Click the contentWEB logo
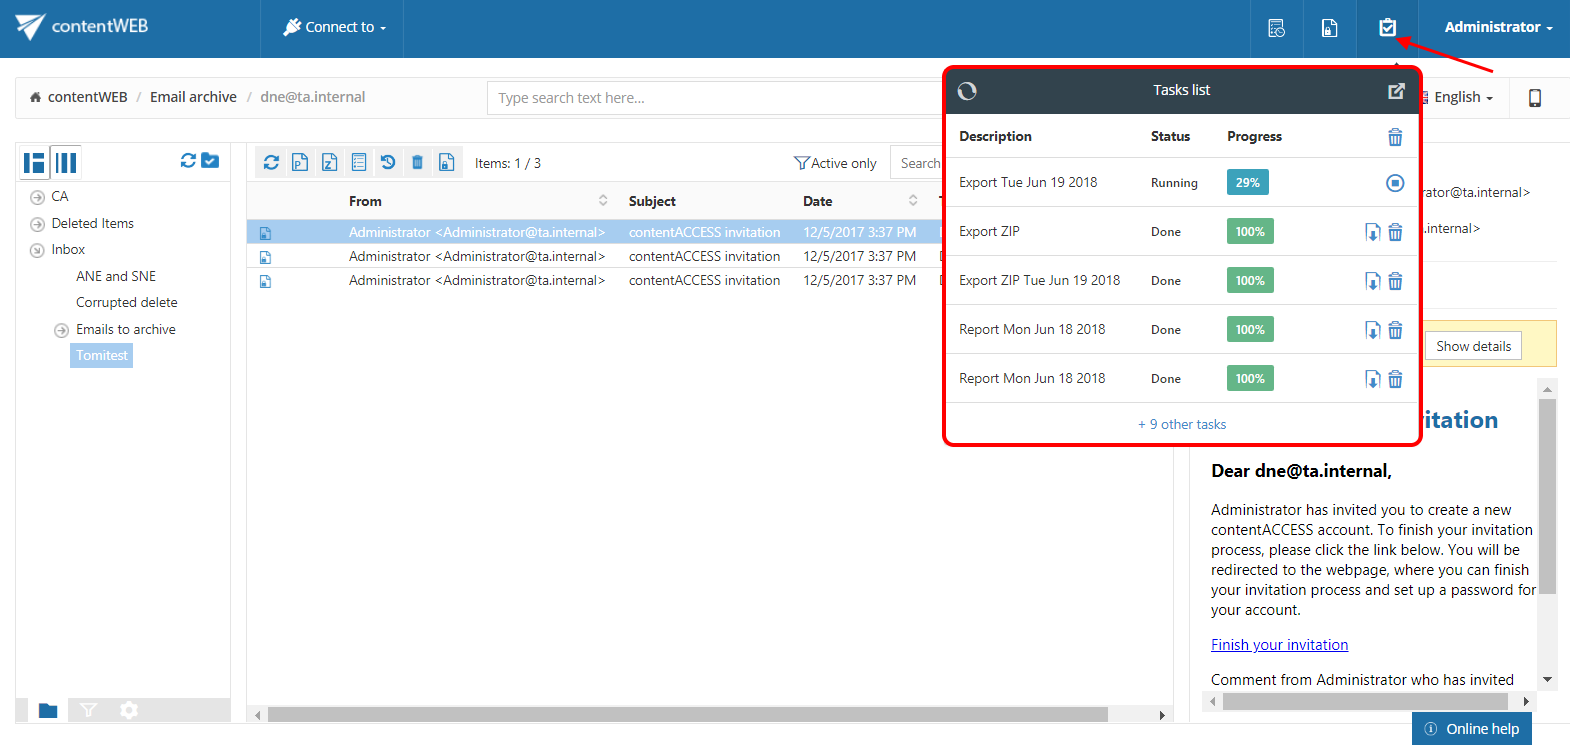 82,26
